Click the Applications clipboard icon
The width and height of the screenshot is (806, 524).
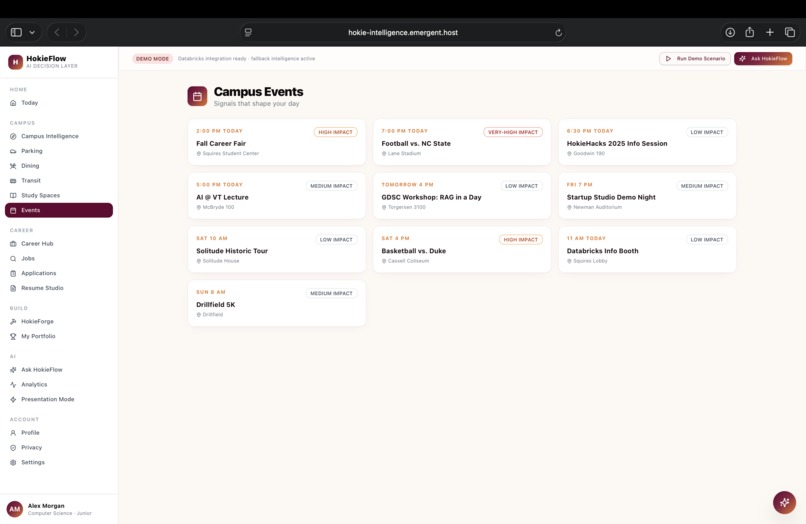click(13, 274)
